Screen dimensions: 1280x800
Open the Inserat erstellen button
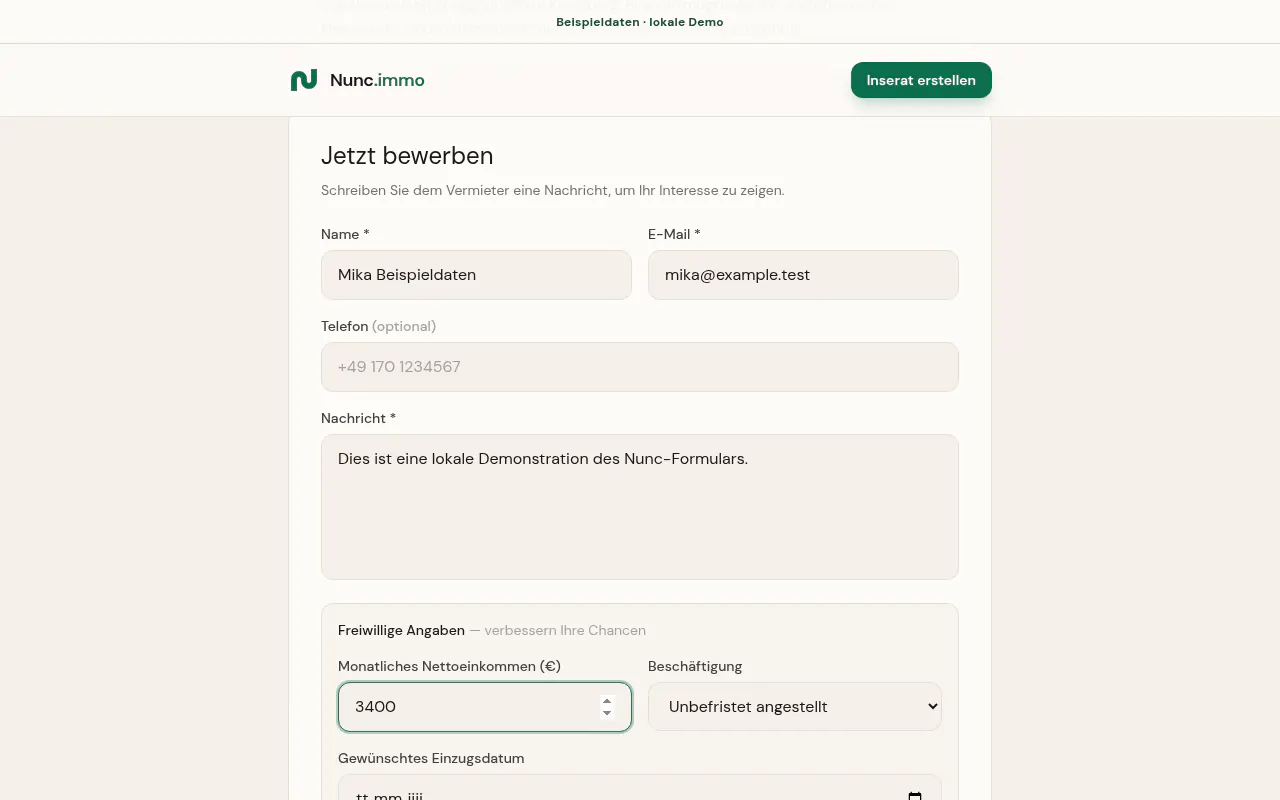(x=921, y=80)
